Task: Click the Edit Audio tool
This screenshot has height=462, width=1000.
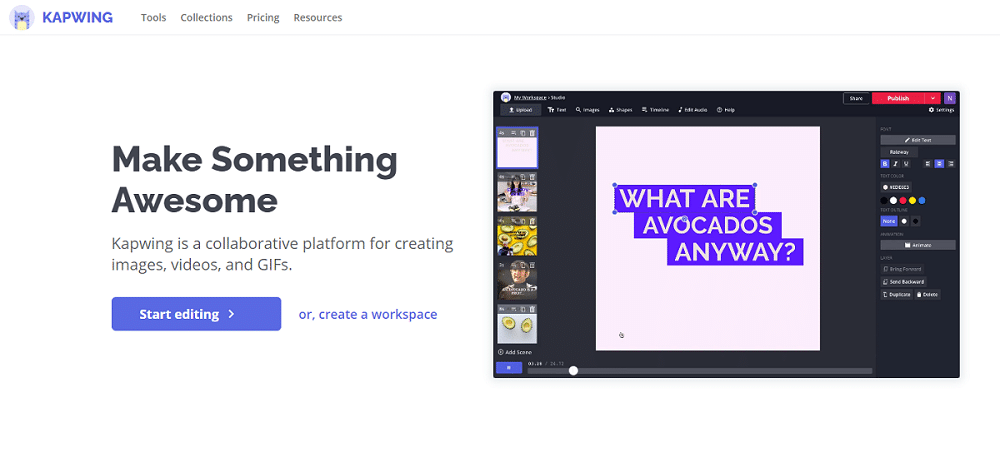Action: pyautogui.click(x=694, y=110)
